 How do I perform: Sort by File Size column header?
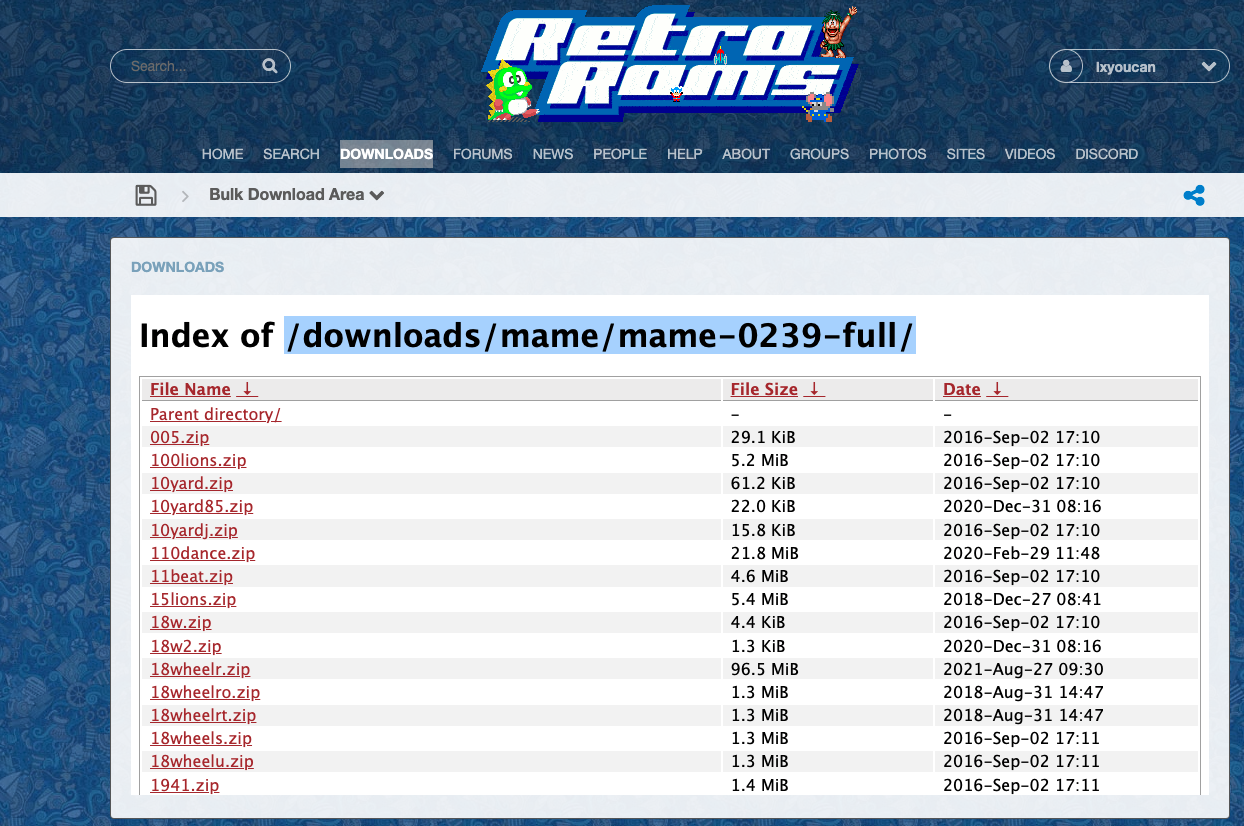coord(764,389)
